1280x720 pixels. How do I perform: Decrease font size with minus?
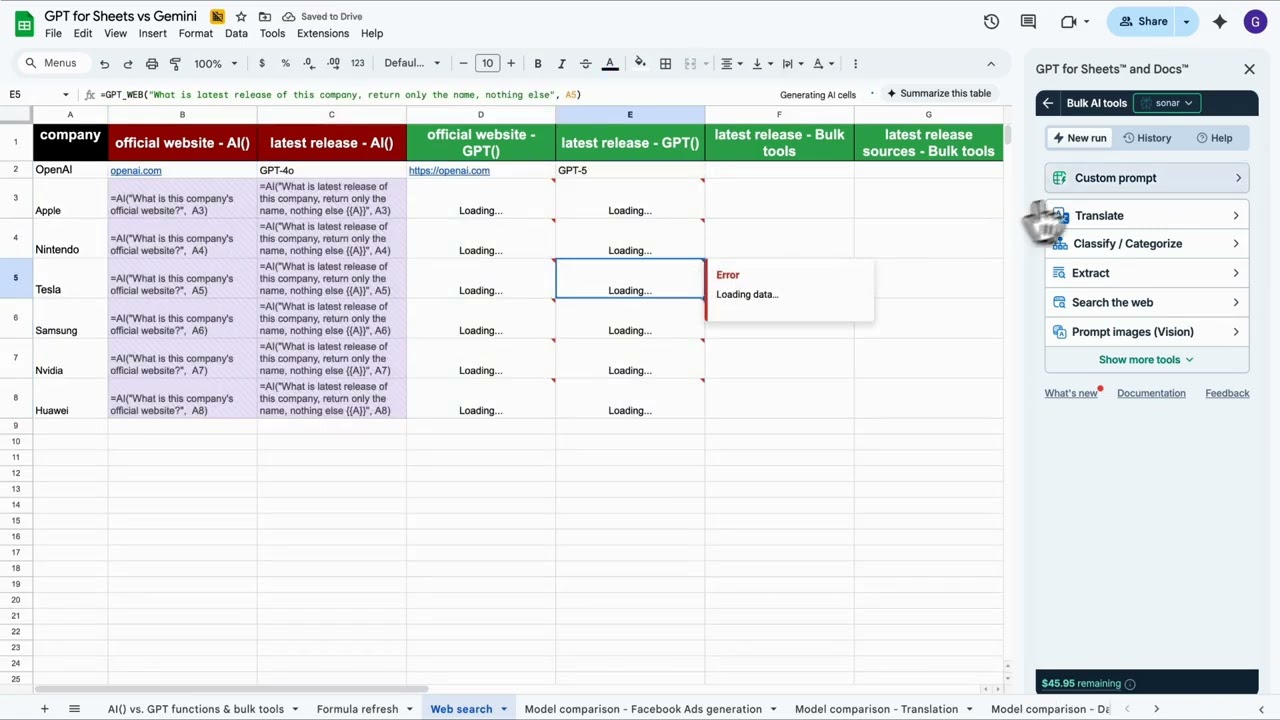[463, 64]
